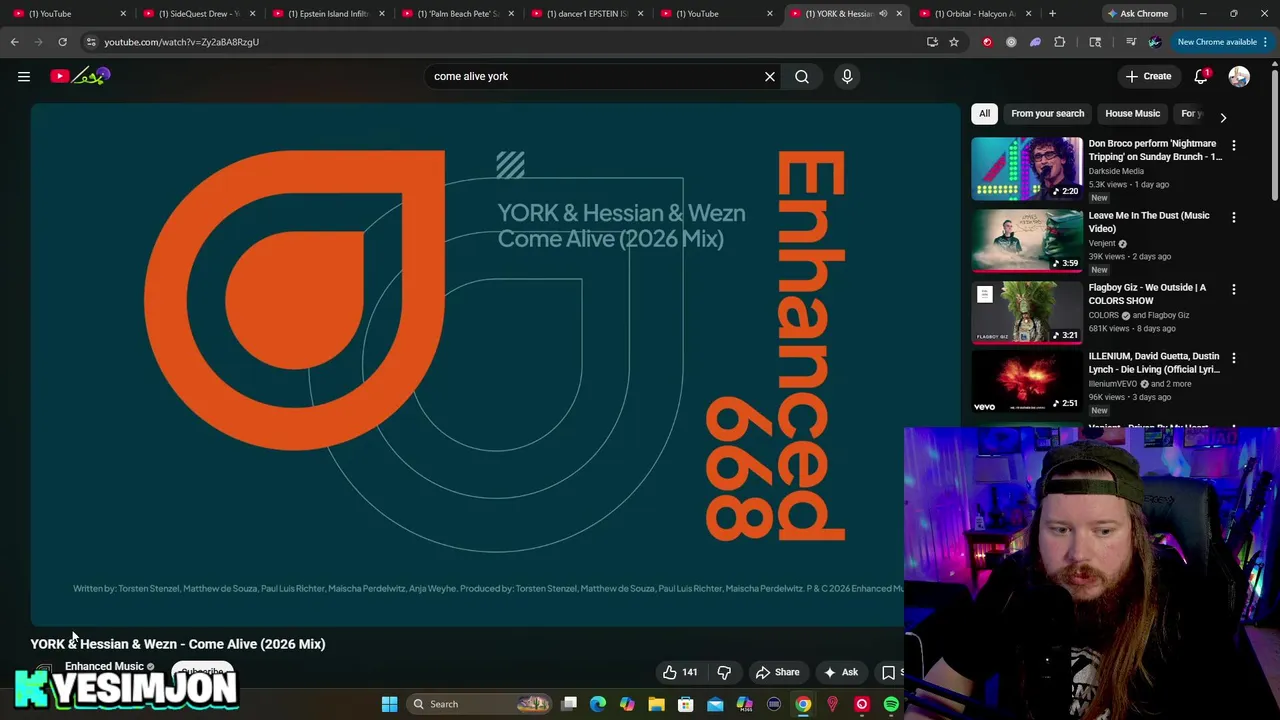Bookmark this page with the star icon
The image size is (1280, 720).
(x=954, y=42)
